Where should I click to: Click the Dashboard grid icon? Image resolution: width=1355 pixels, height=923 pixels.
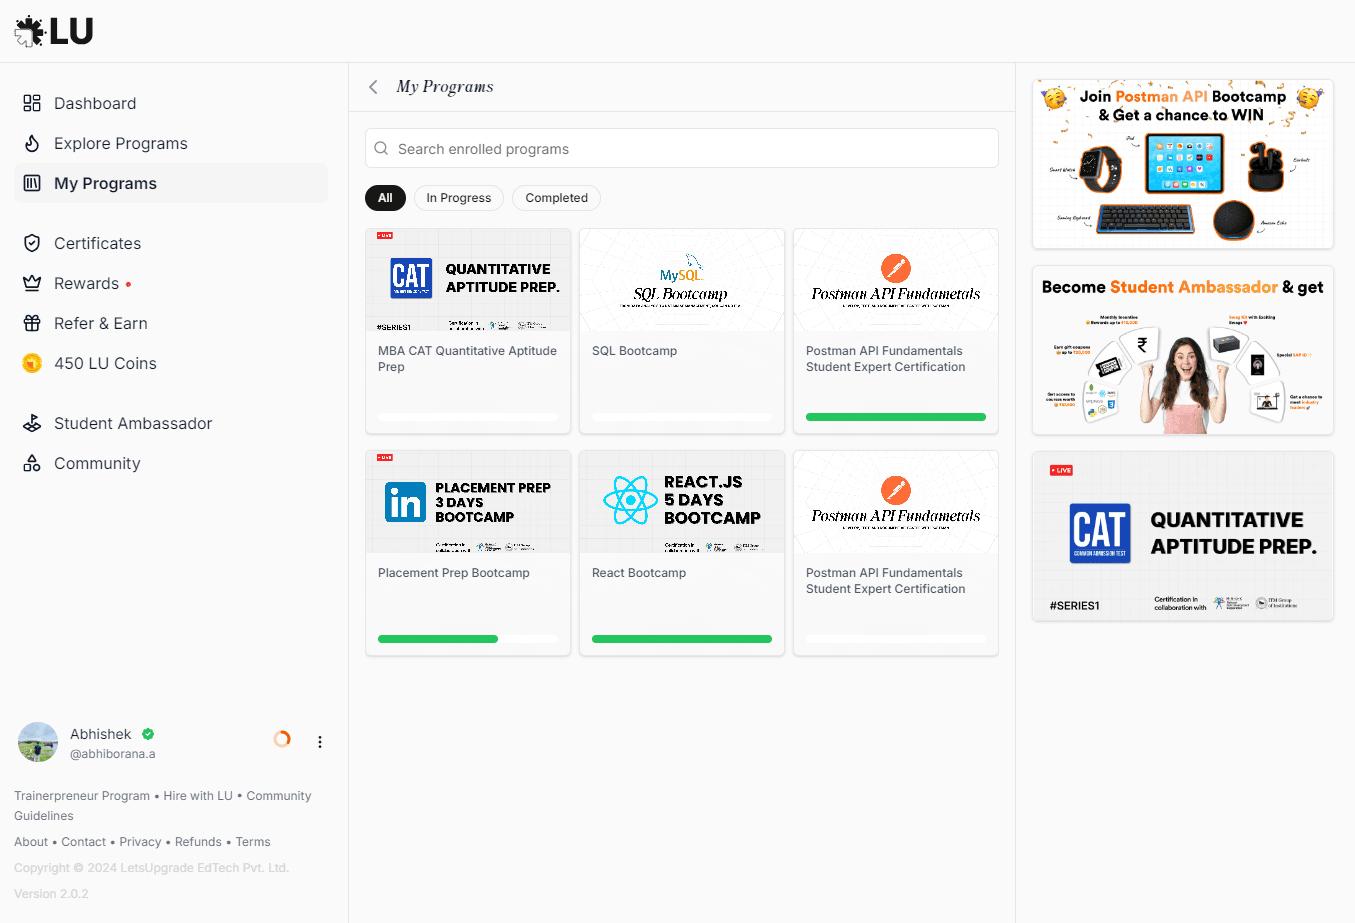click(x=32, y=103)
